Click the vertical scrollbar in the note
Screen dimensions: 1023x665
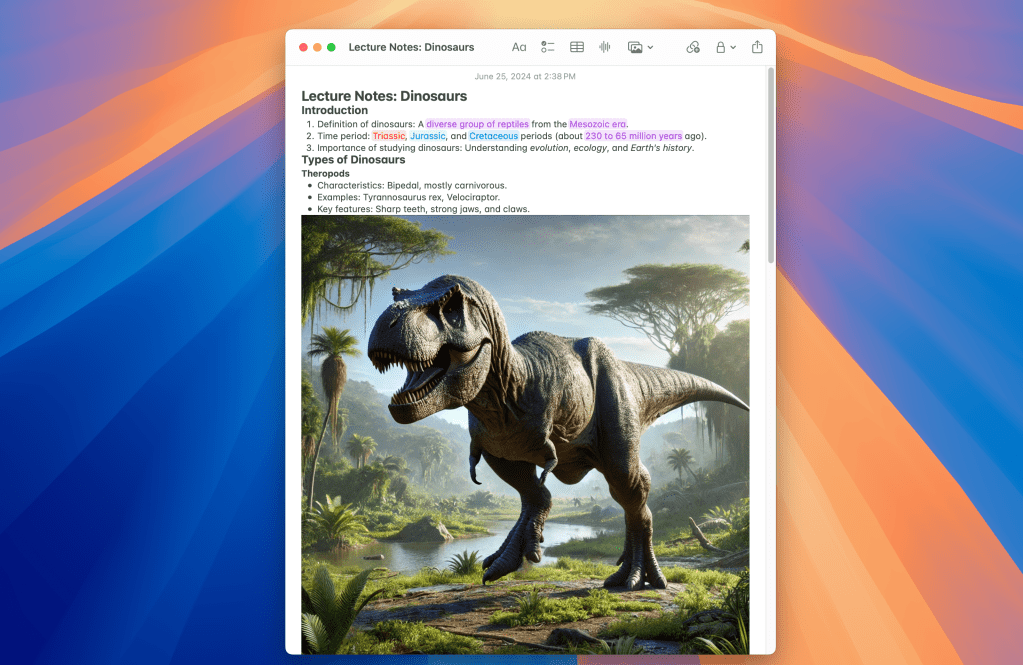[770, 165]
